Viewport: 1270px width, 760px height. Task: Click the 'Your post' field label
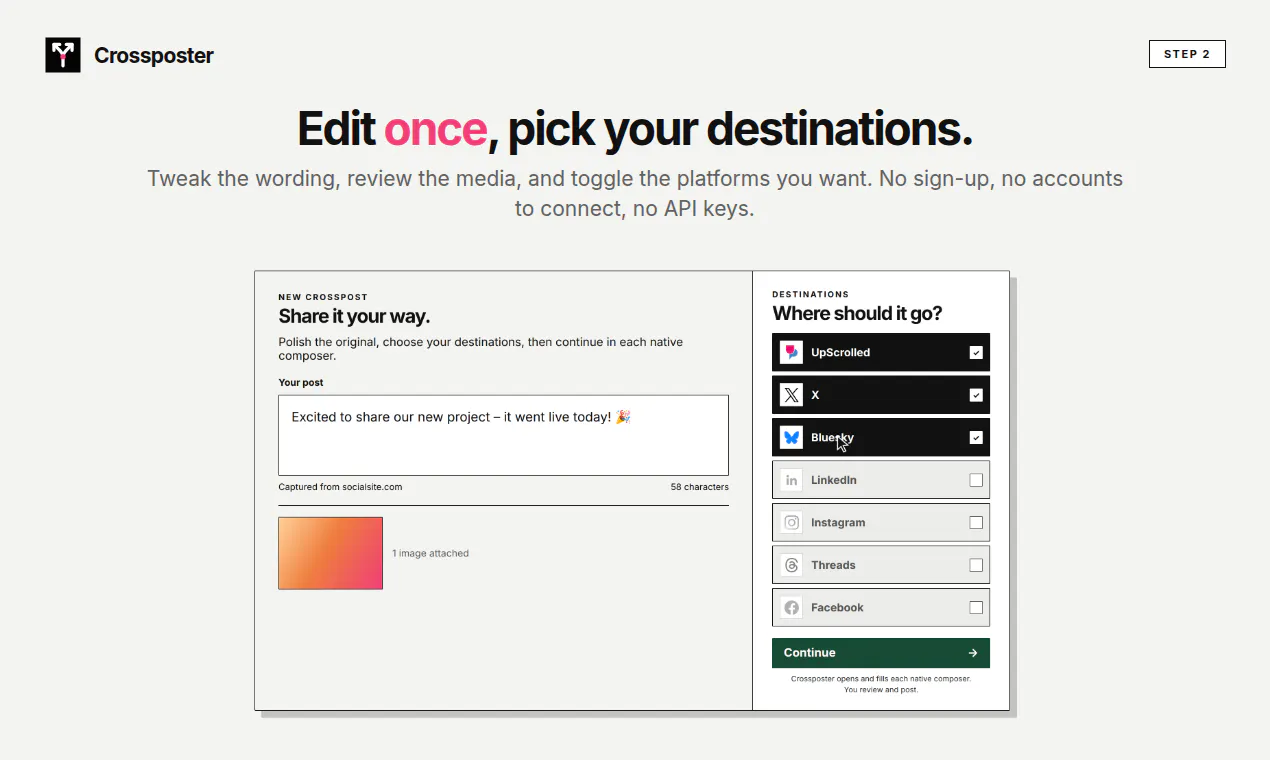pos(301,382)
